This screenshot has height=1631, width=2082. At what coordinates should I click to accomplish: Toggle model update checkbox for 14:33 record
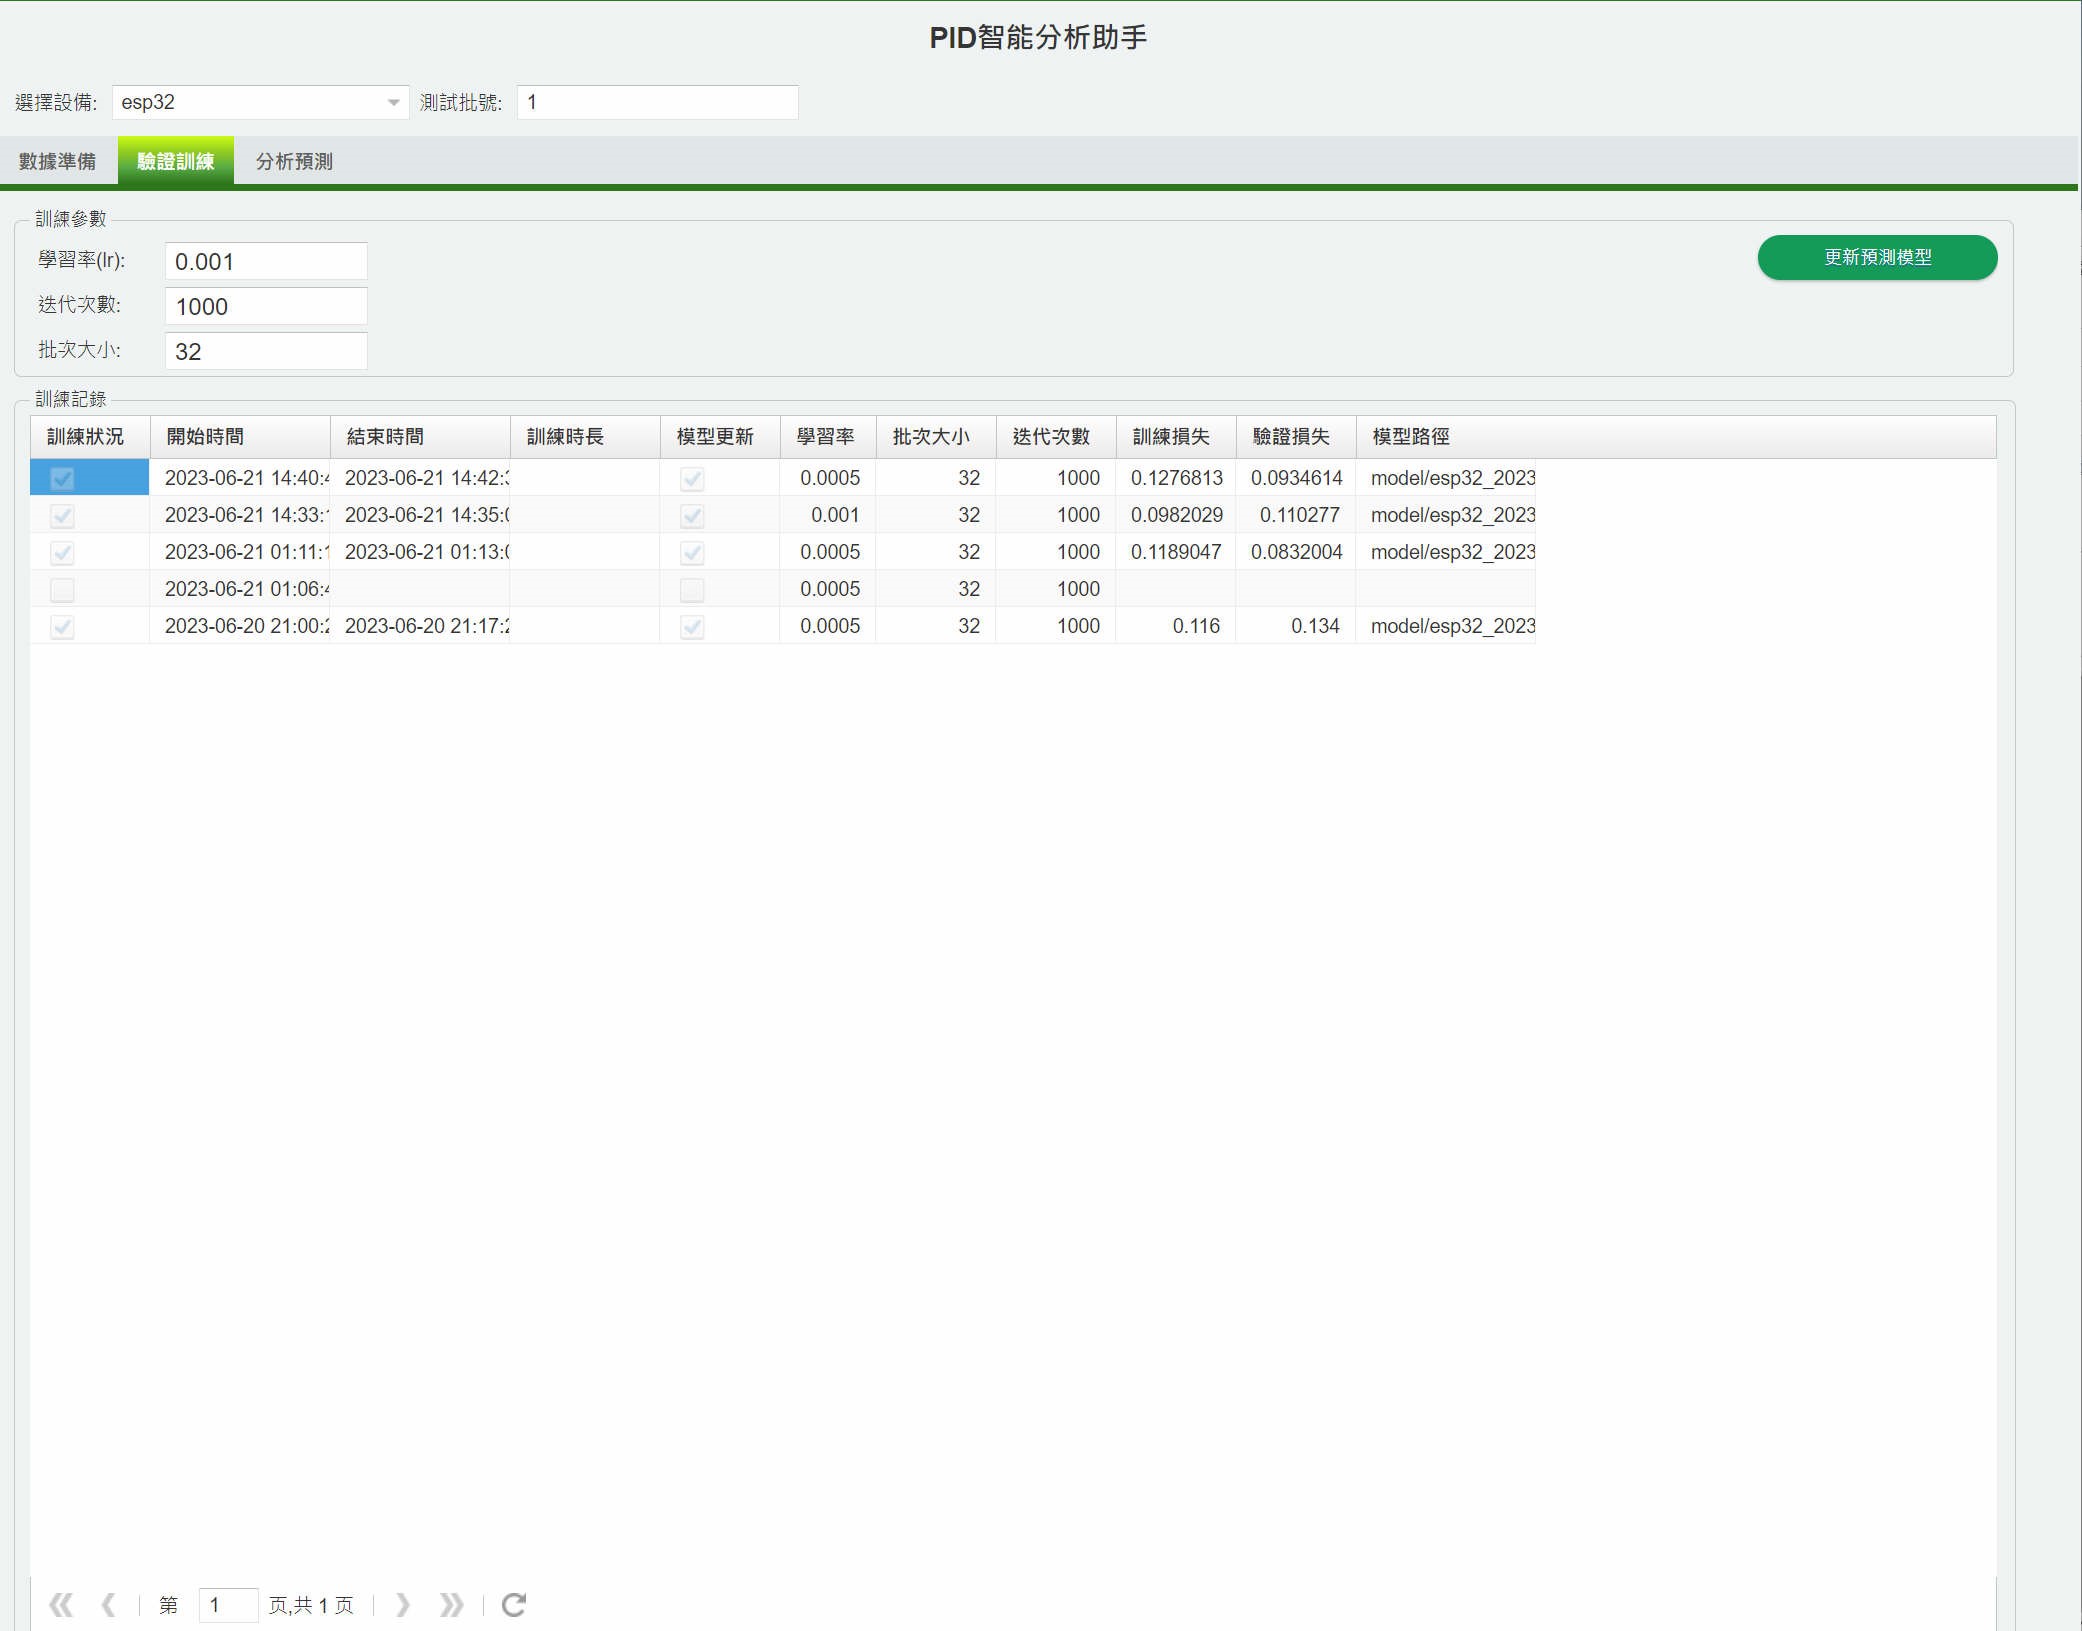[692, 516]
